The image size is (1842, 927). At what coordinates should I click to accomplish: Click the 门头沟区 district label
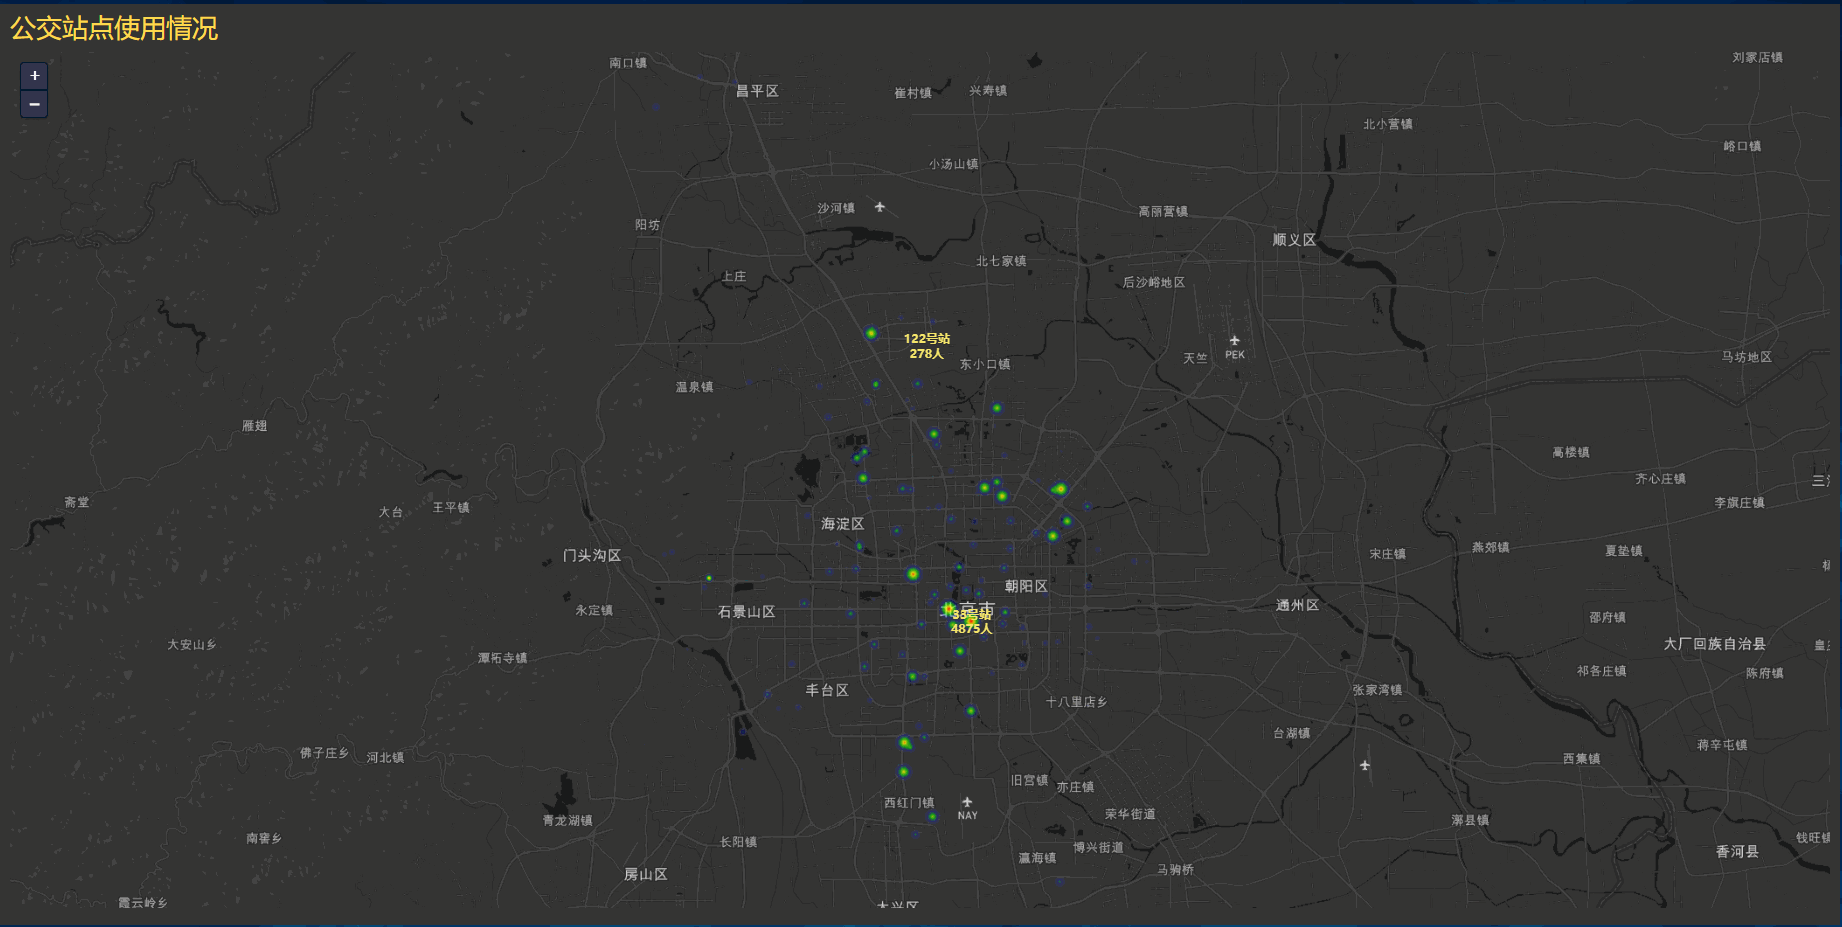pos(592,555)
